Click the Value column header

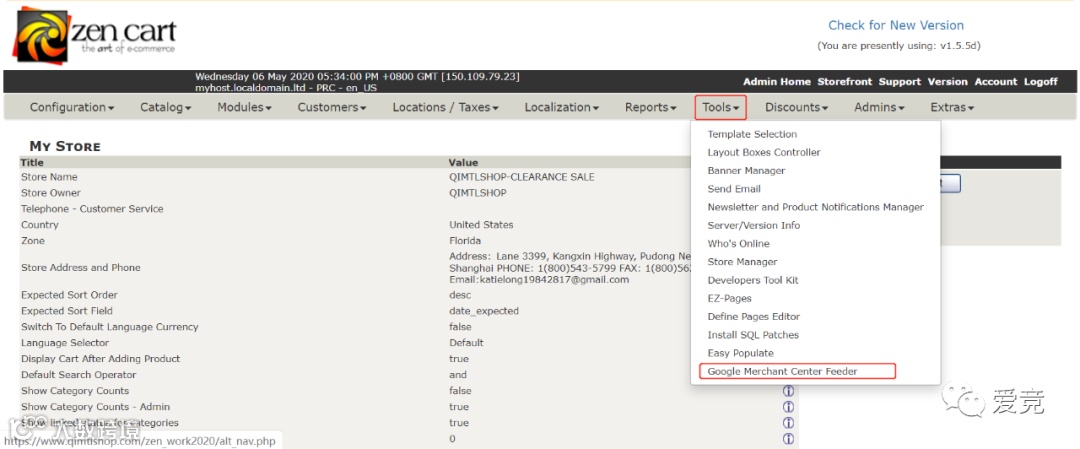[464, 163]
